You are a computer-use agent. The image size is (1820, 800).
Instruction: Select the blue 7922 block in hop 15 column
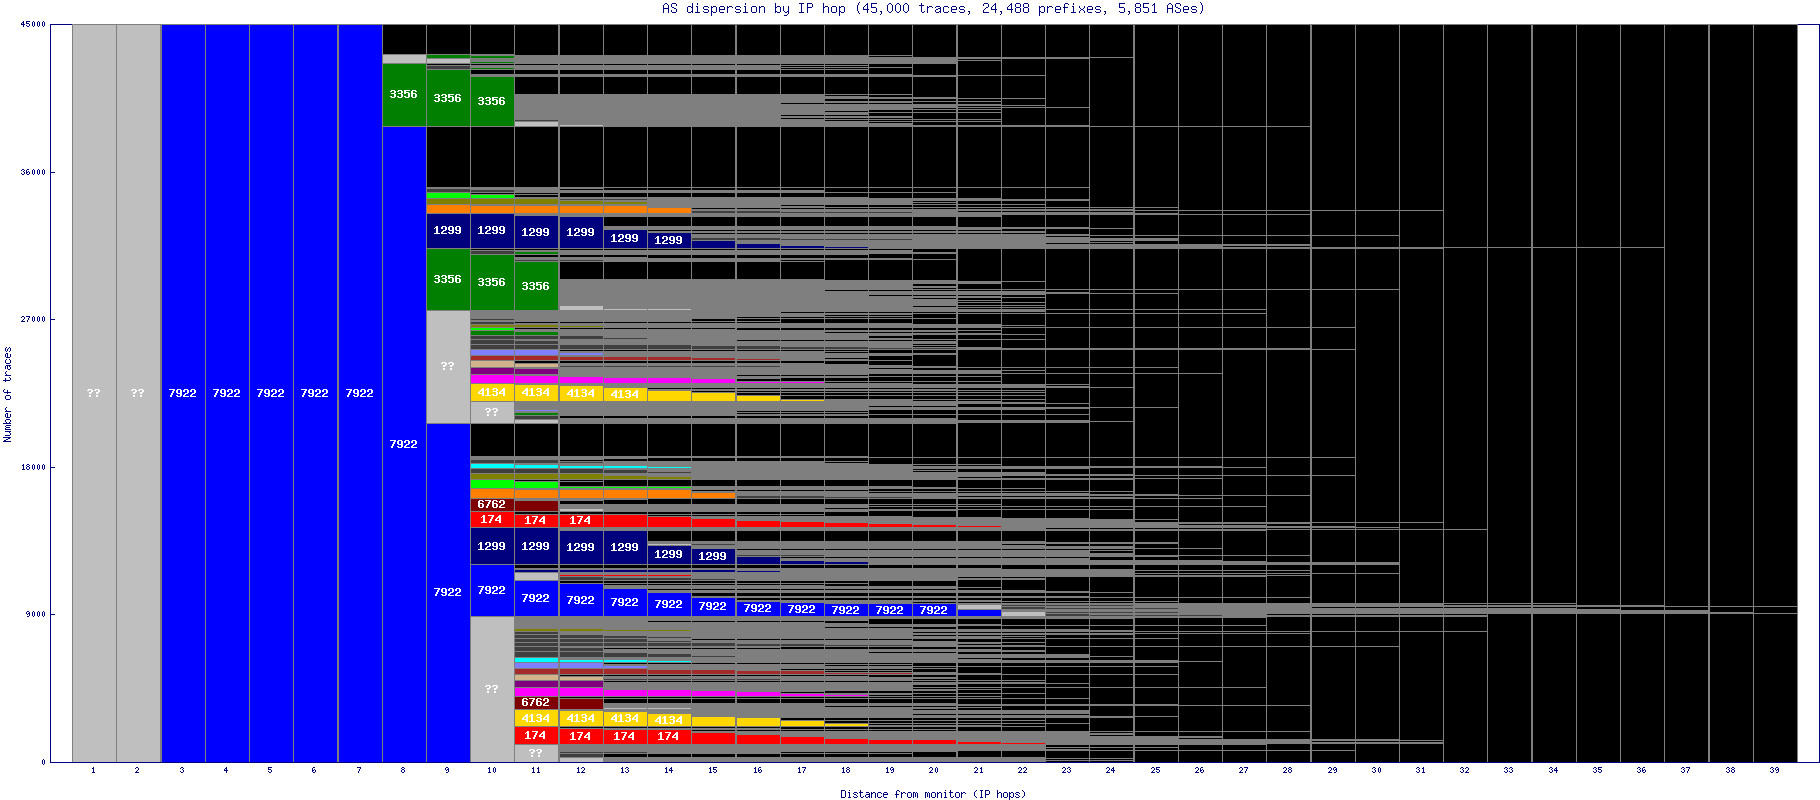tap(713, 606)
